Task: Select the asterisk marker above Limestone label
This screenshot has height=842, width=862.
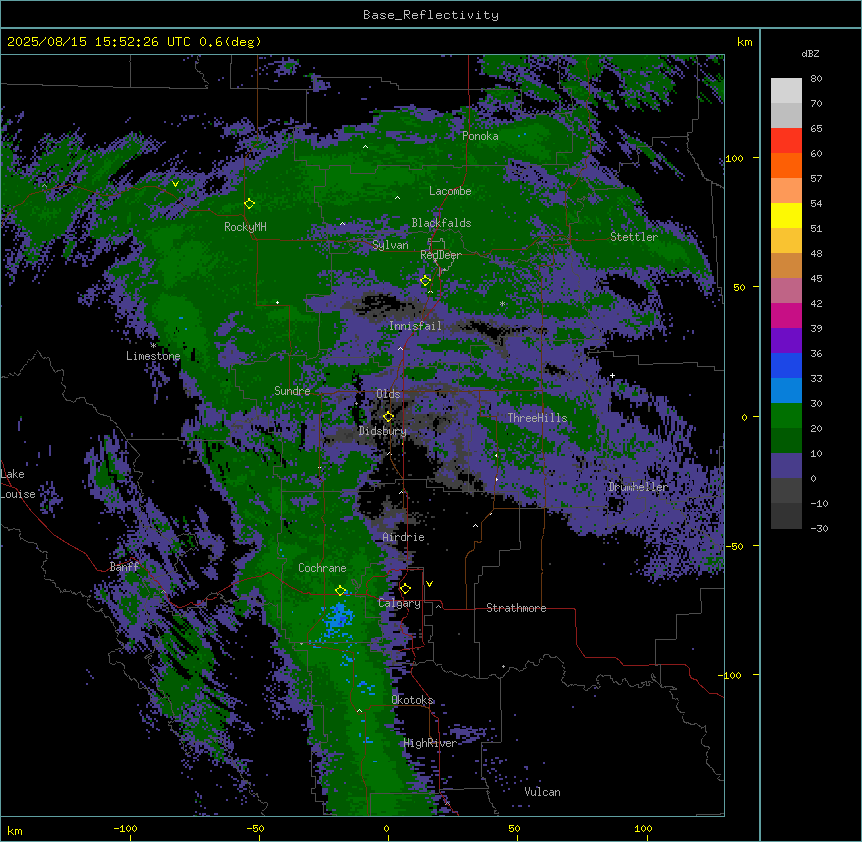Action: click(x=153, y=346)
